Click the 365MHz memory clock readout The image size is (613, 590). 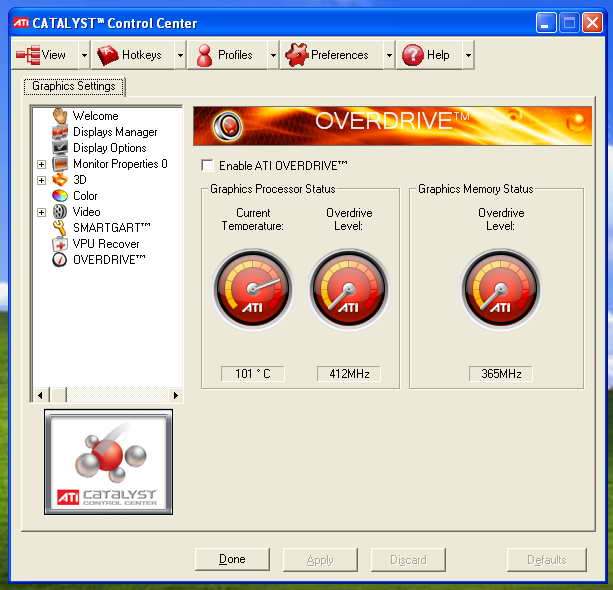tap(501, 373)
